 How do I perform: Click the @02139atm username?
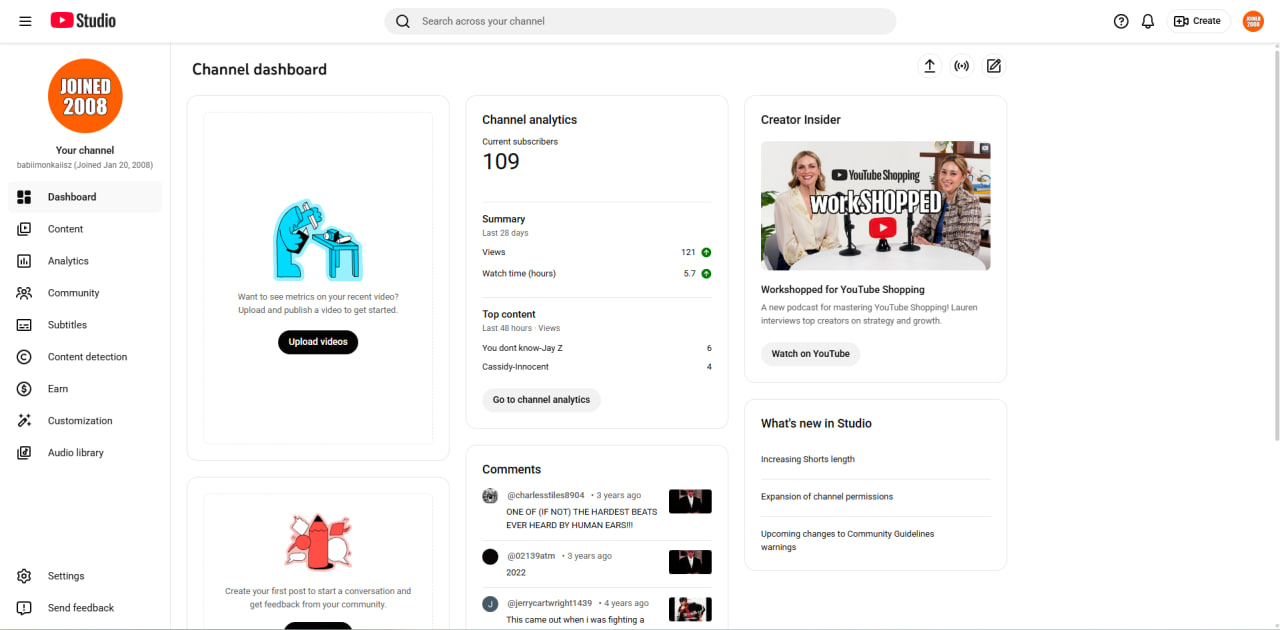(531, 556)
